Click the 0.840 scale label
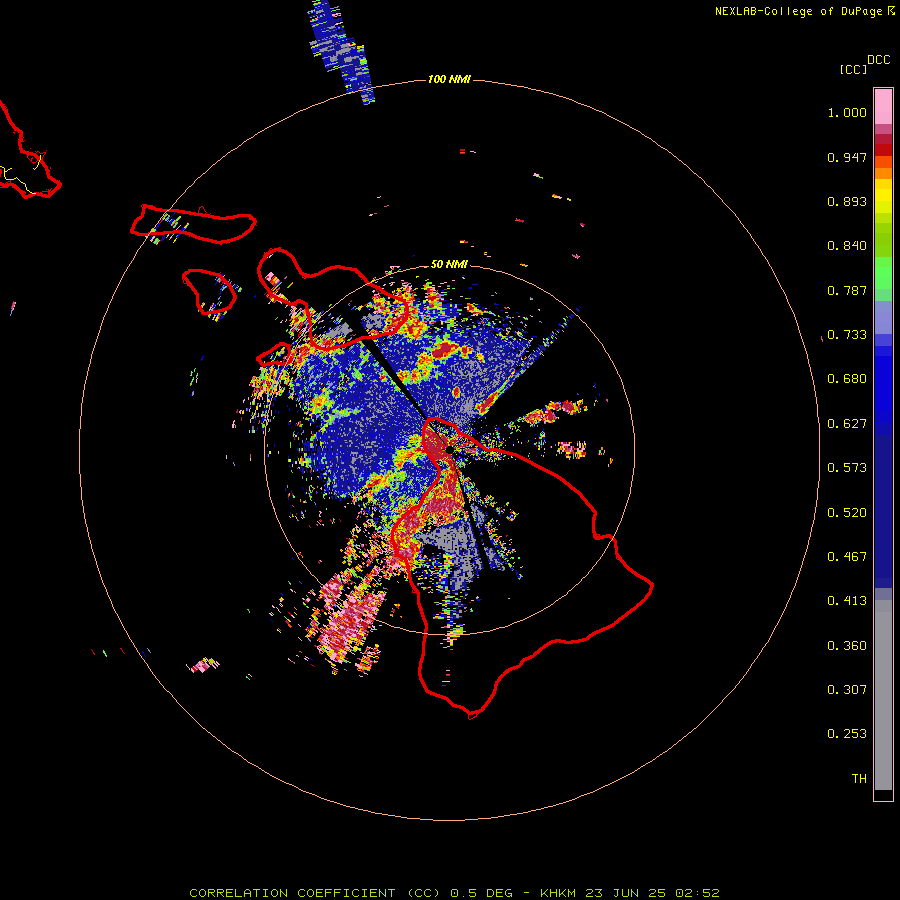This screenshot has width=900, height=900. pyautogui.click(x=847, y=246)
